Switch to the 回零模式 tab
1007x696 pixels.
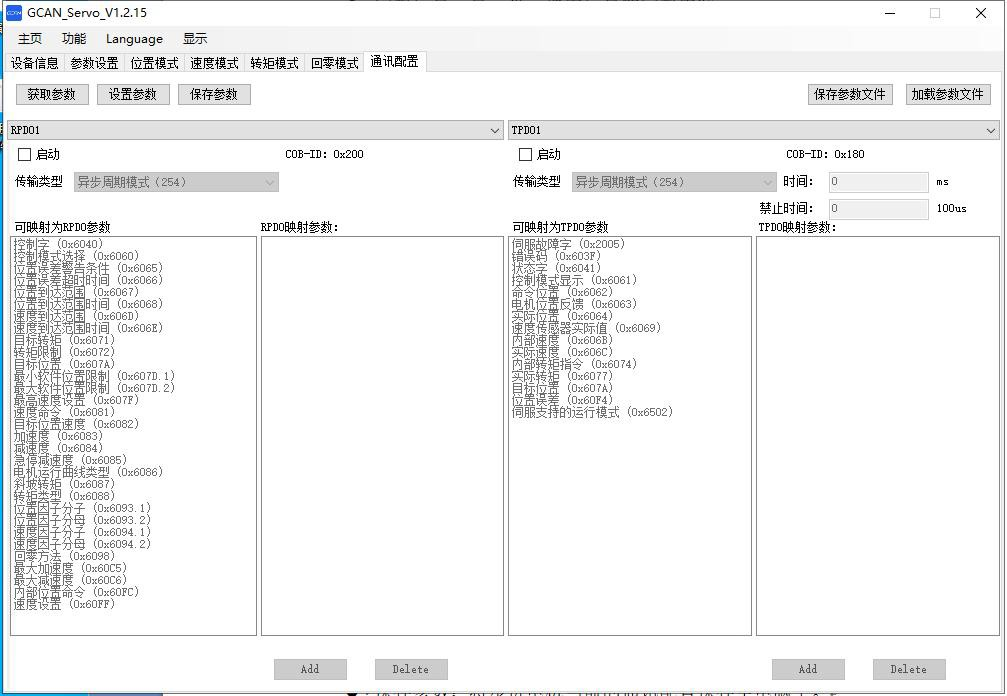334,63
